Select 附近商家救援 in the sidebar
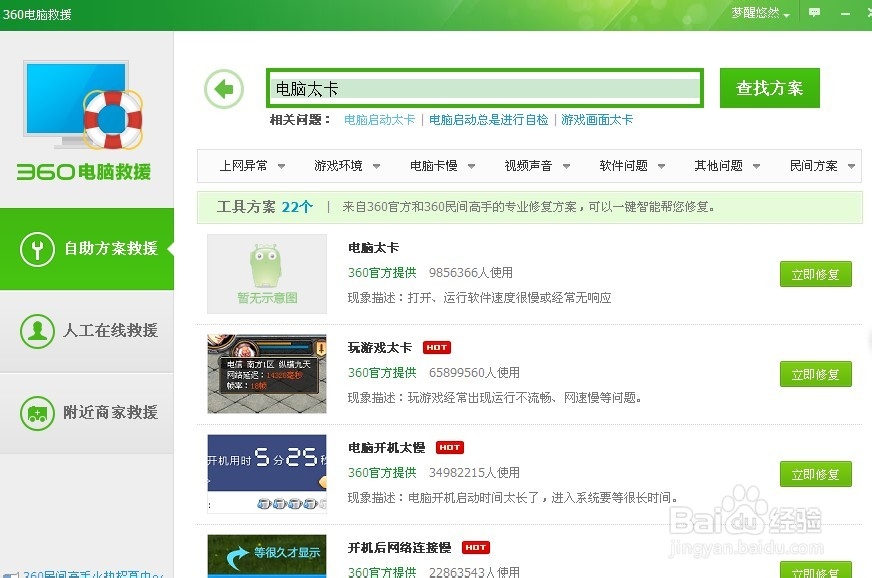Viewport: 872px width, 578px height. click(87, 413)
